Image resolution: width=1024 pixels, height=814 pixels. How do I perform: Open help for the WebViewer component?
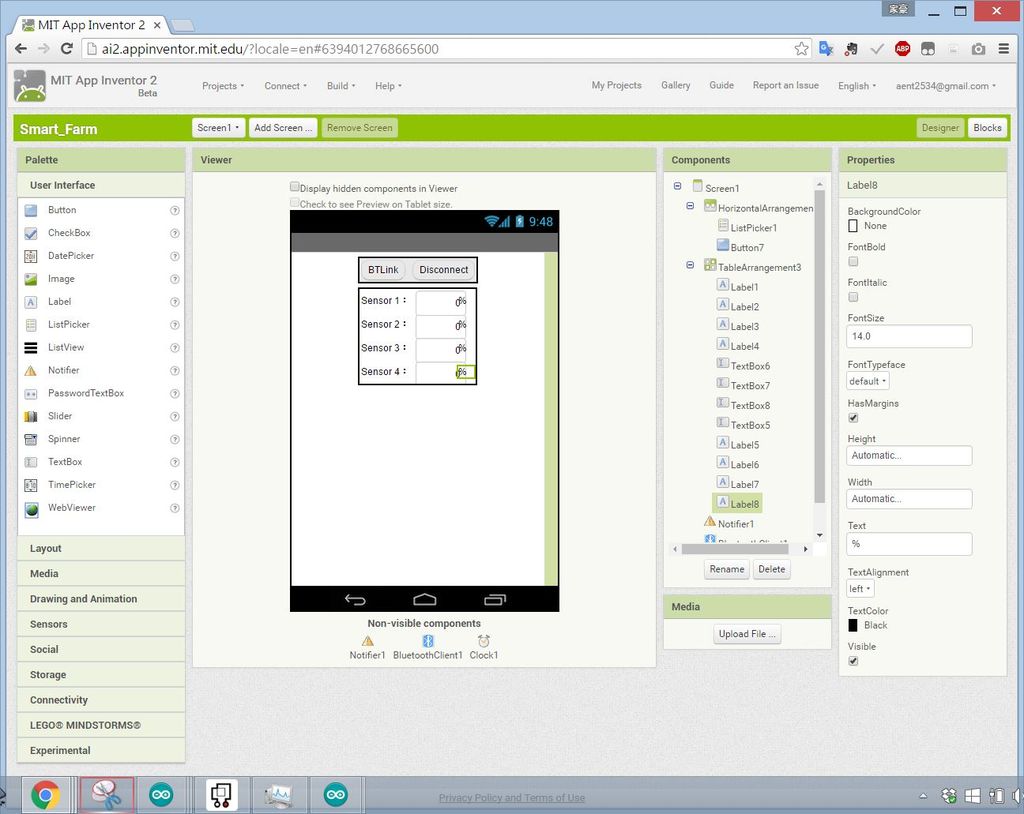click(174, 508)
